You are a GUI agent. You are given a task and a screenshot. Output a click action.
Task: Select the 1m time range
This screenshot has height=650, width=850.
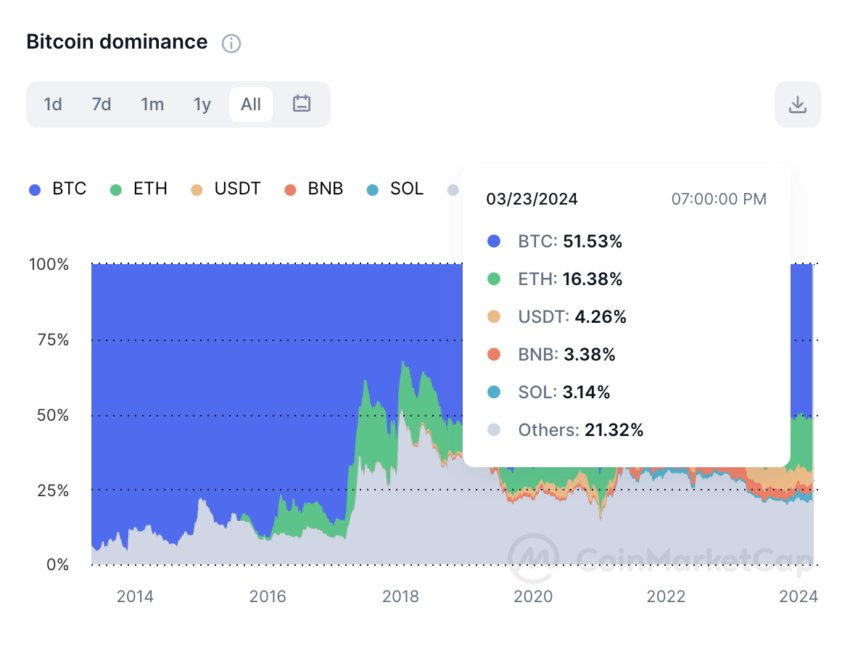pyautogui.click(x=152, y=104)
